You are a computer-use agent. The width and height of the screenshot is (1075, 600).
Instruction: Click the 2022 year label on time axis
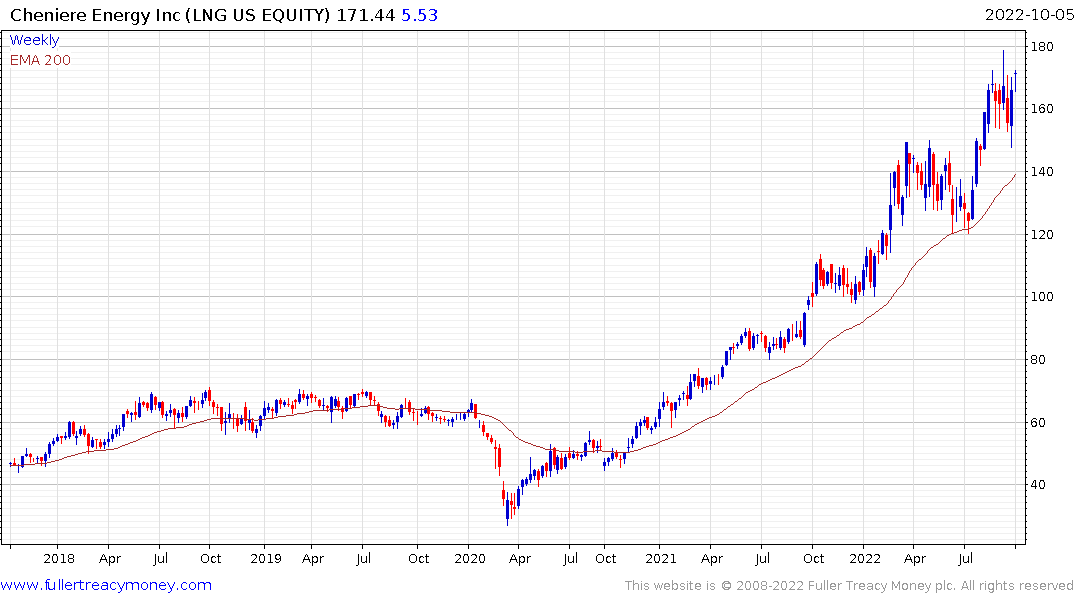865,558
